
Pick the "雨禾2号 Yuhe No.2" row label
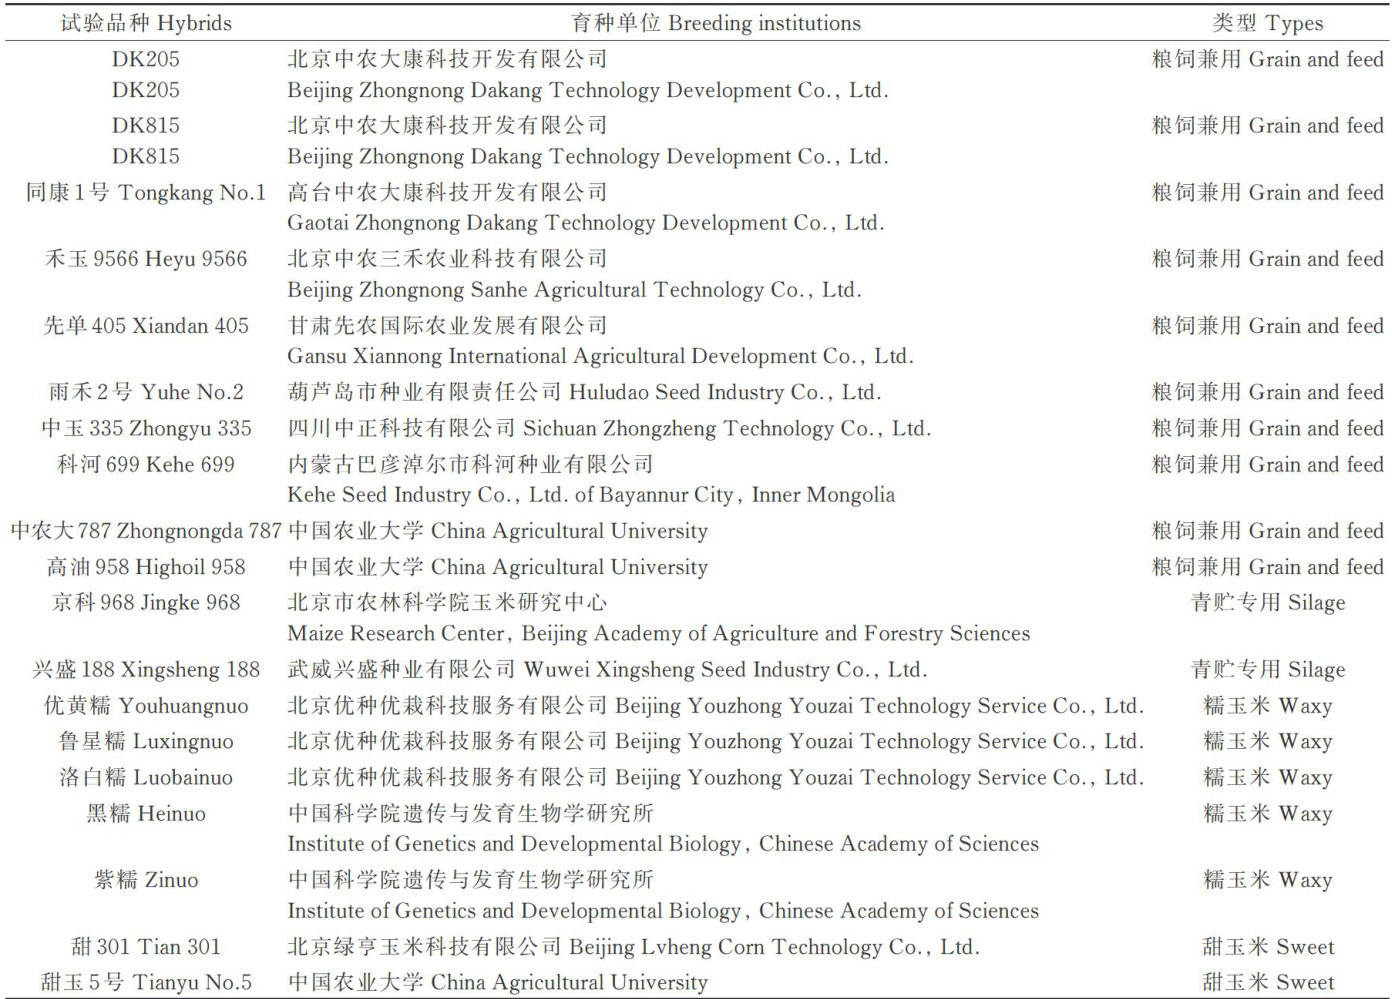(146, 392)
